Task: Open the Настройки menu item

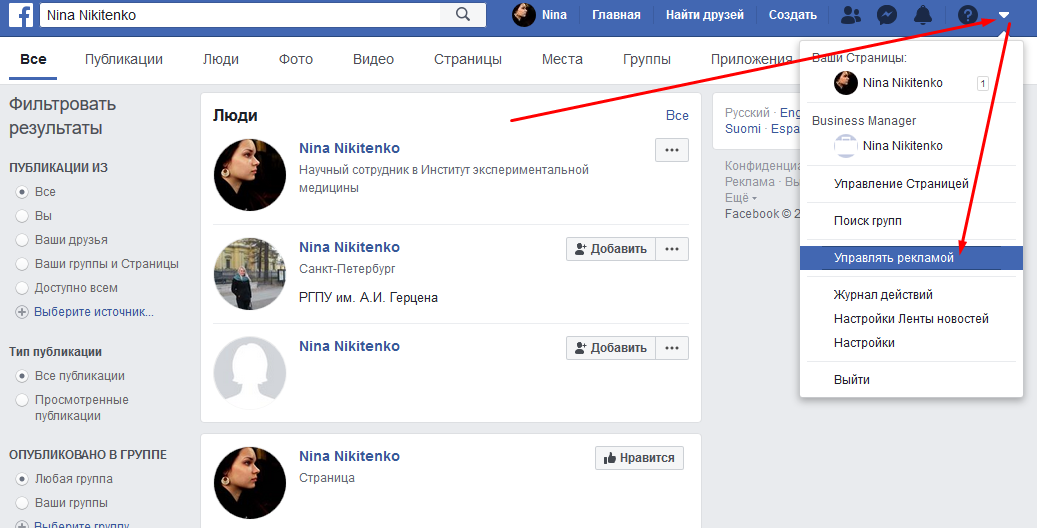Action: coord(911,343)
